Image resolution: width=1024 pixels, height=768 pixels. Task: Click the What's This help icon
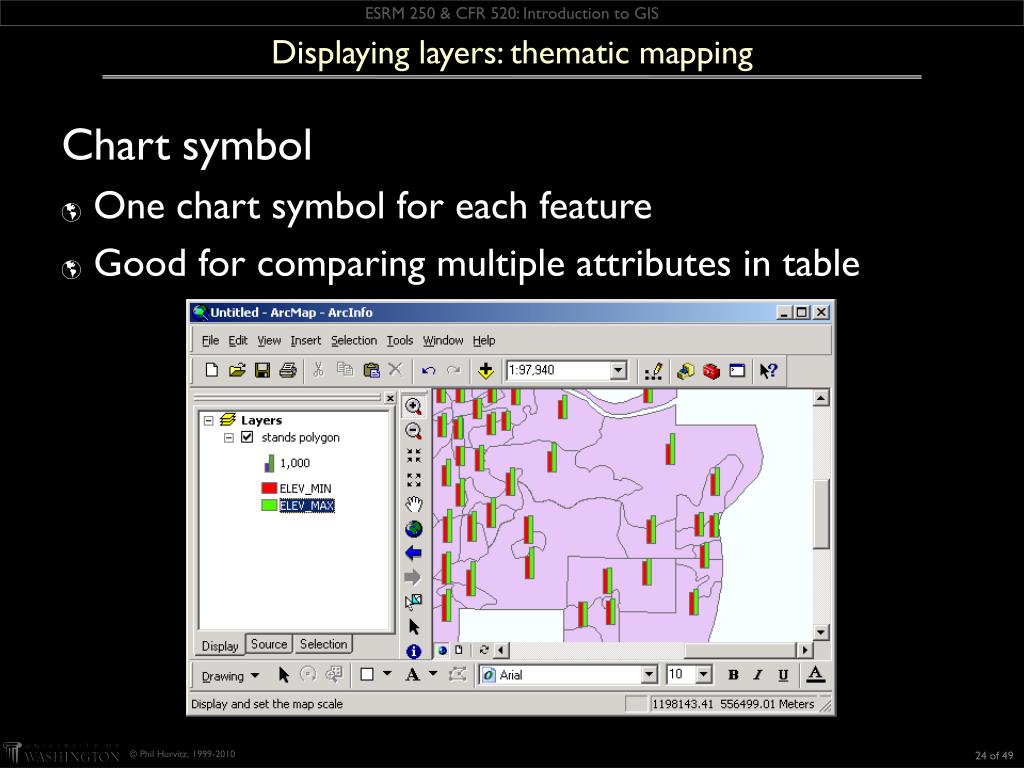[x=768, y=371]
